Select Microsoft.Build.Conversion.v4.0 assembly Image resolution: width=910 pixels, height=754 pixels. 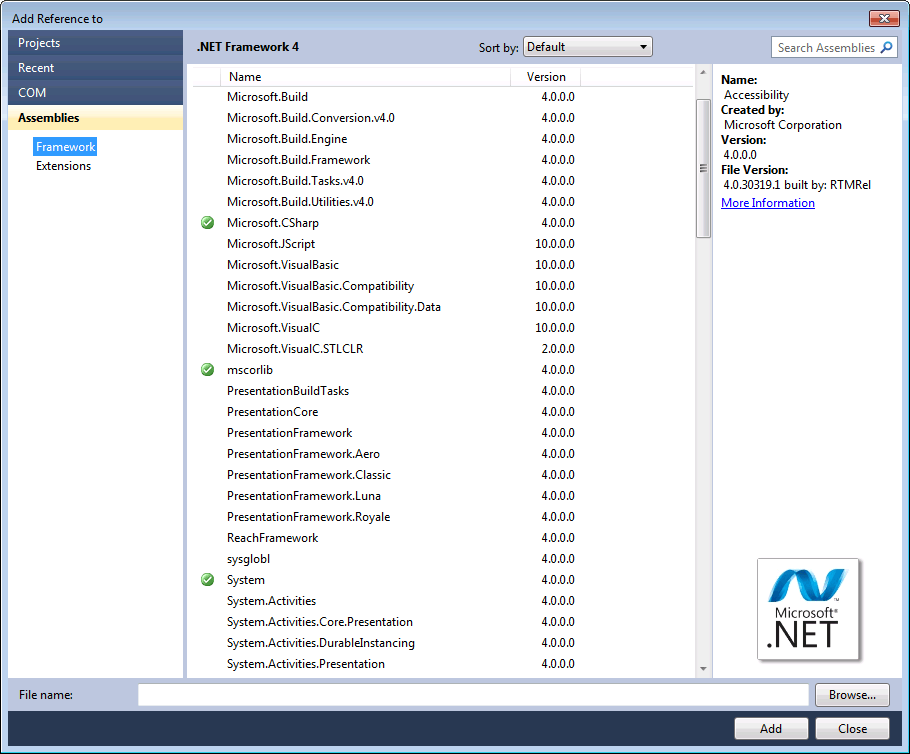click(310, 118)
